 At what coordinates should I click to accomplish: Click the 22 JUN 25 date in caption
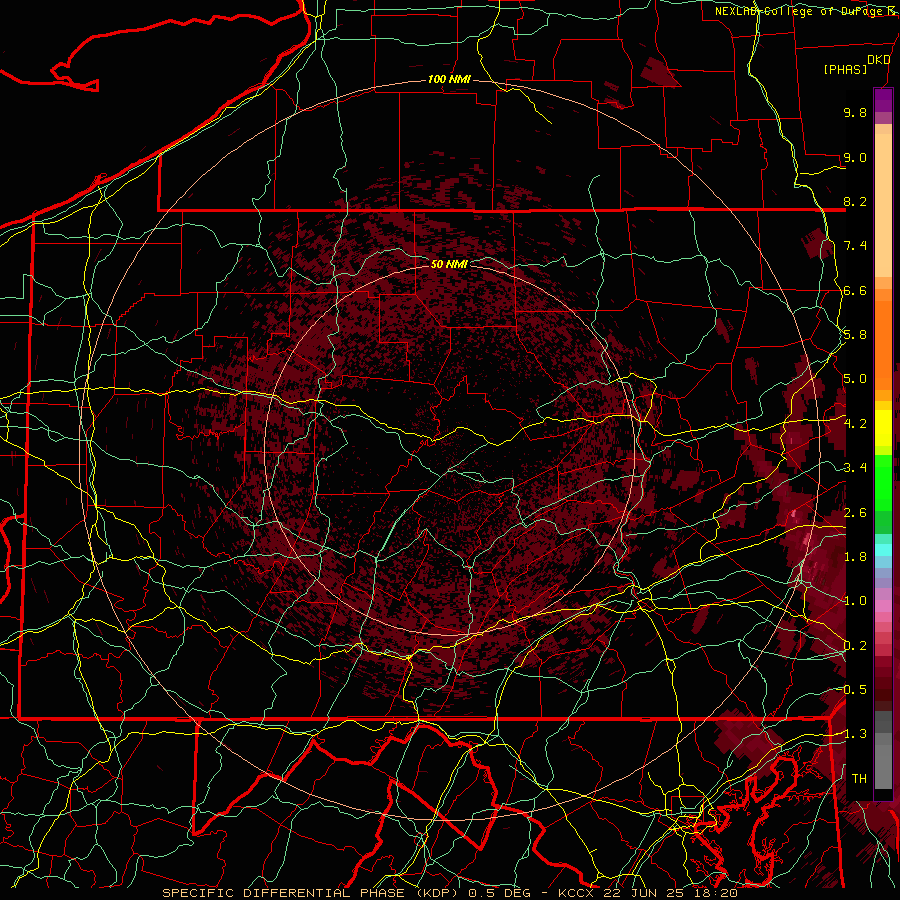click(x=641, y=893)
